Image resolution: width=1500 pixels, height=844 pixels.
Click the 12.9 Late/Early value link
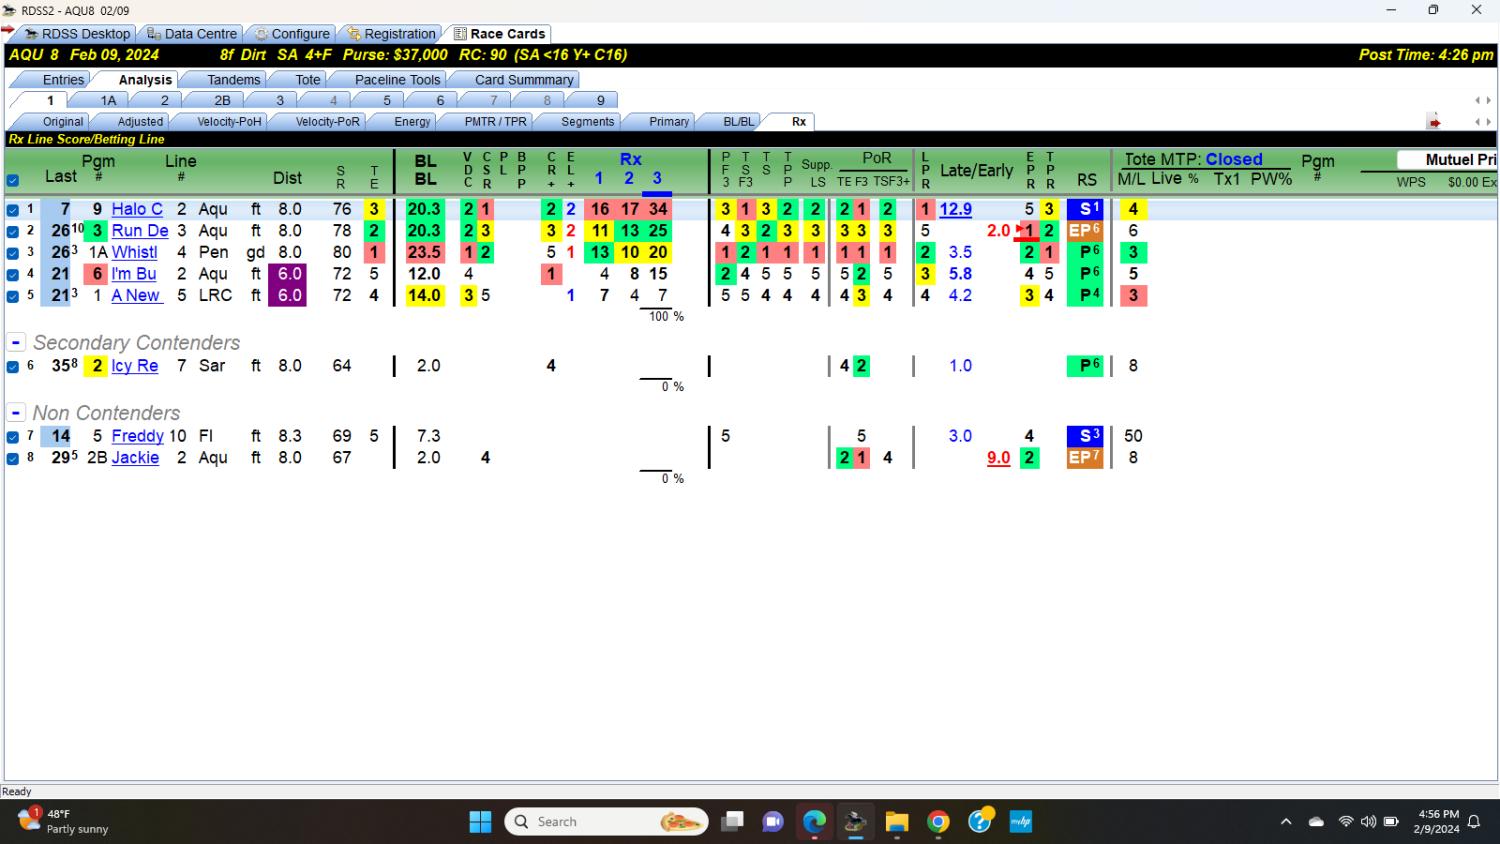click(955, 209)
